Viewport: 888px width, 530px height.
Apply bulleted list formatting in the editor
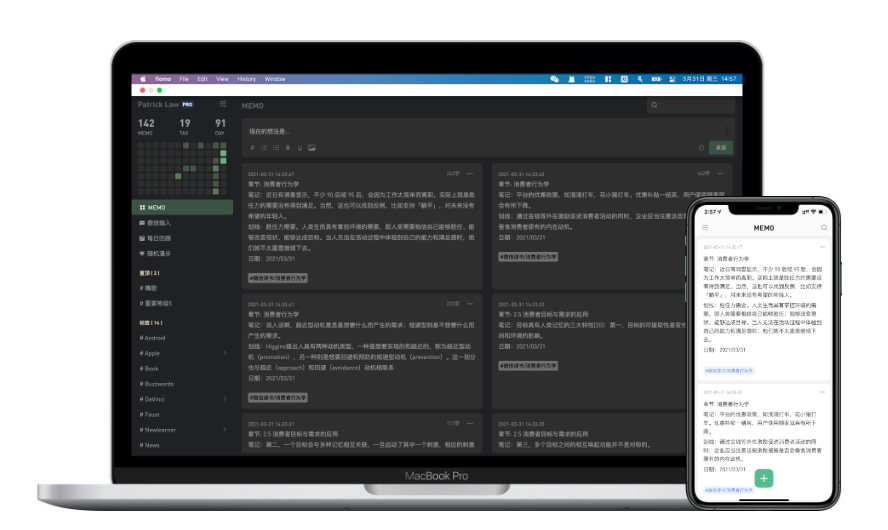[x=264, y=148]
